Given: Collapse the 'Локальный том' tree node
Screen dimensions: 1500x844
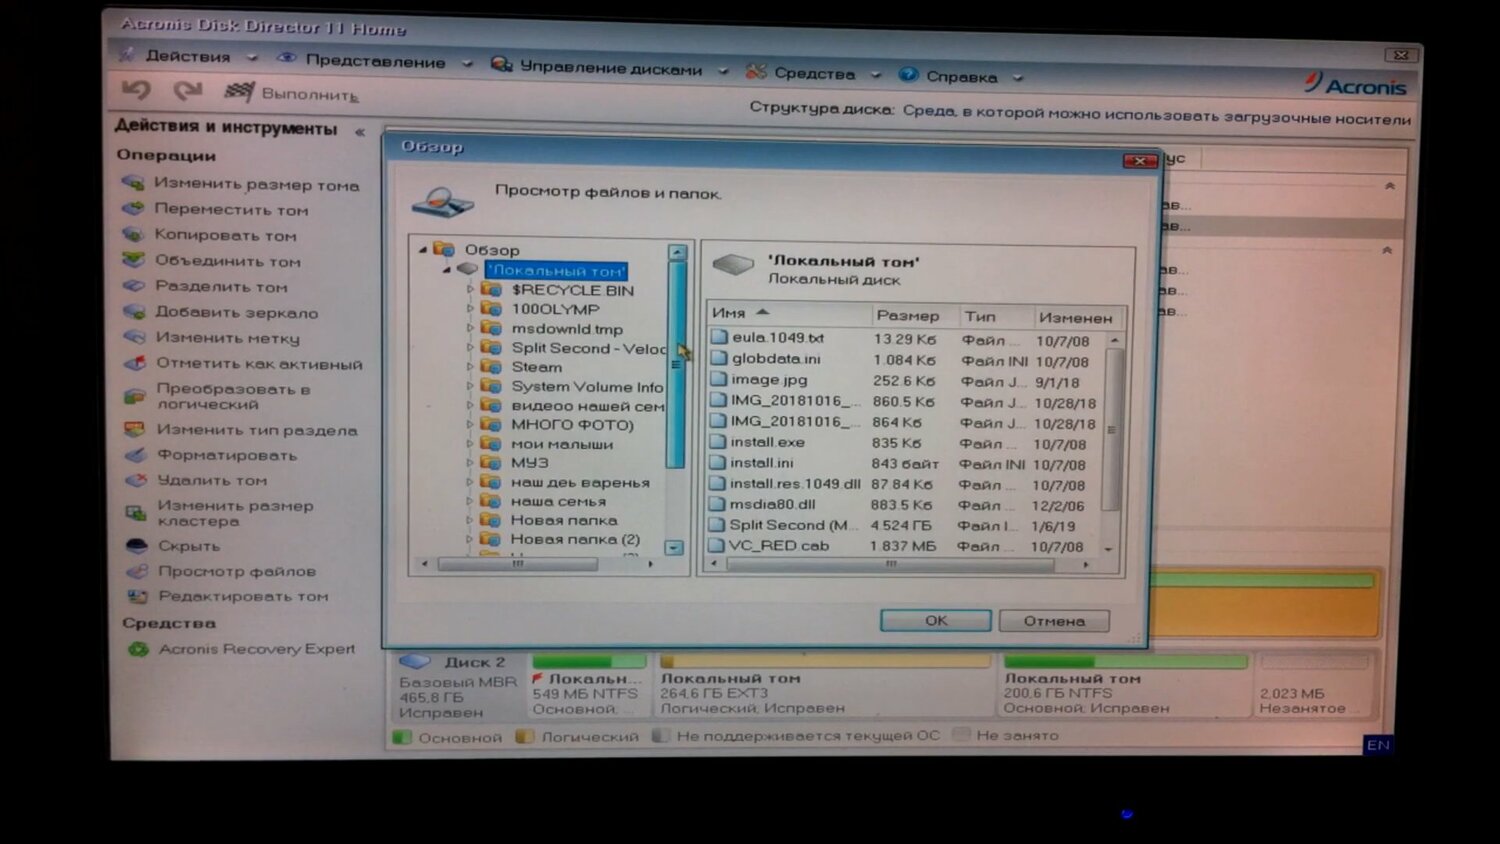Looking at the screenshot, I should coord(447,270).
